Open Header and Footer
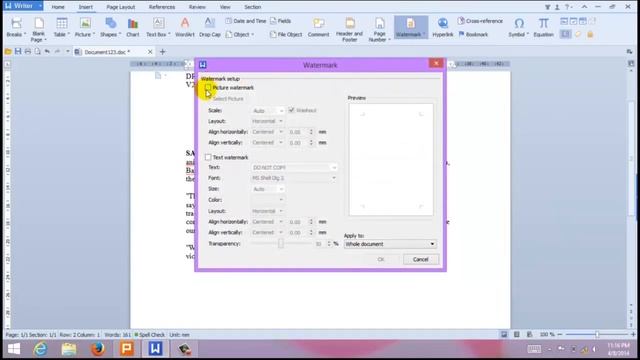The width and height of the screenshot is (640, 360). (349, 29)
